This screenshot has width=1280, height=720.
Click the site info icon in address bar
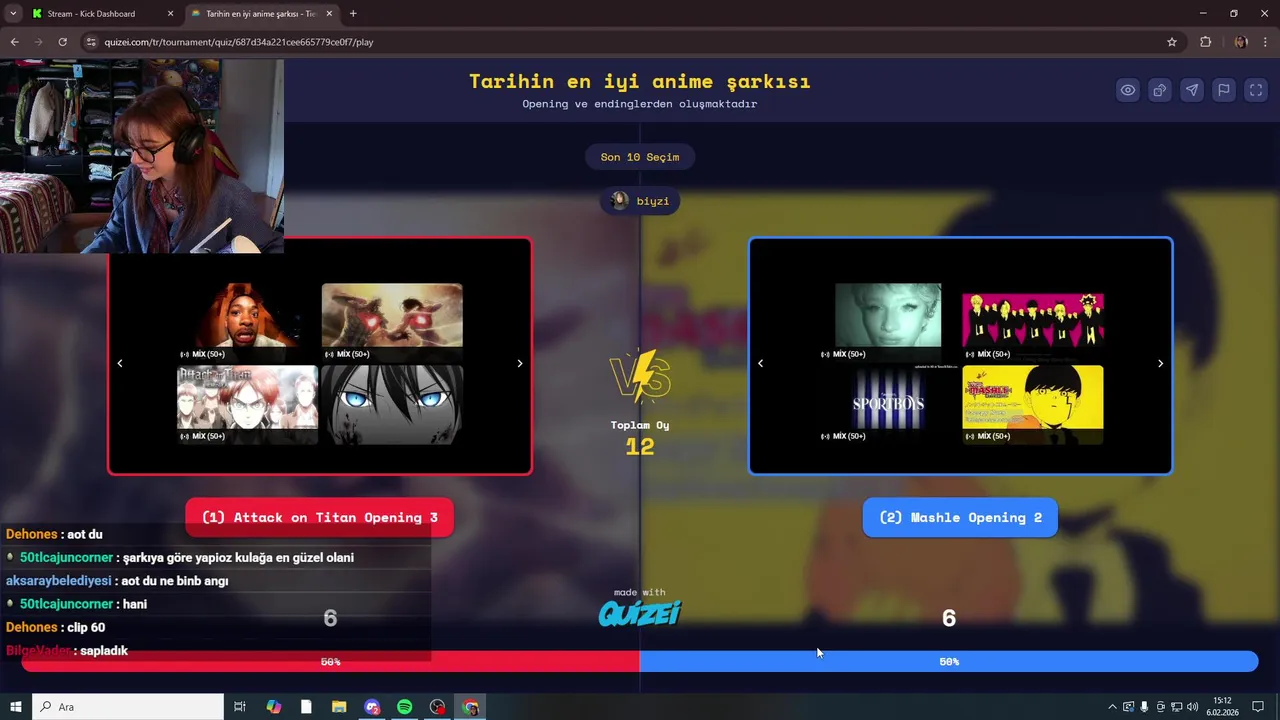tap(91, 42)
